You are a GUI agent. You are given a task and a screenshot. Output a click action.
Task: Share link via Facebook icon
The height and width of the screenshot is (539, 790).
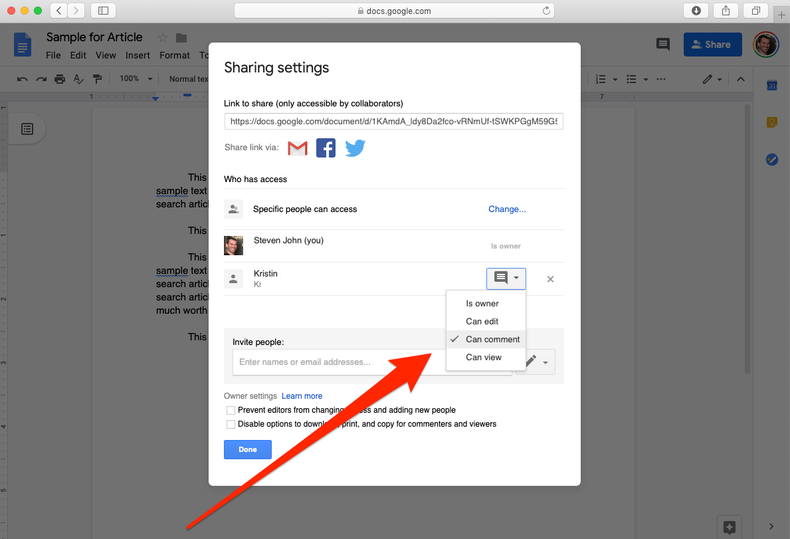(x=326, y=148)
